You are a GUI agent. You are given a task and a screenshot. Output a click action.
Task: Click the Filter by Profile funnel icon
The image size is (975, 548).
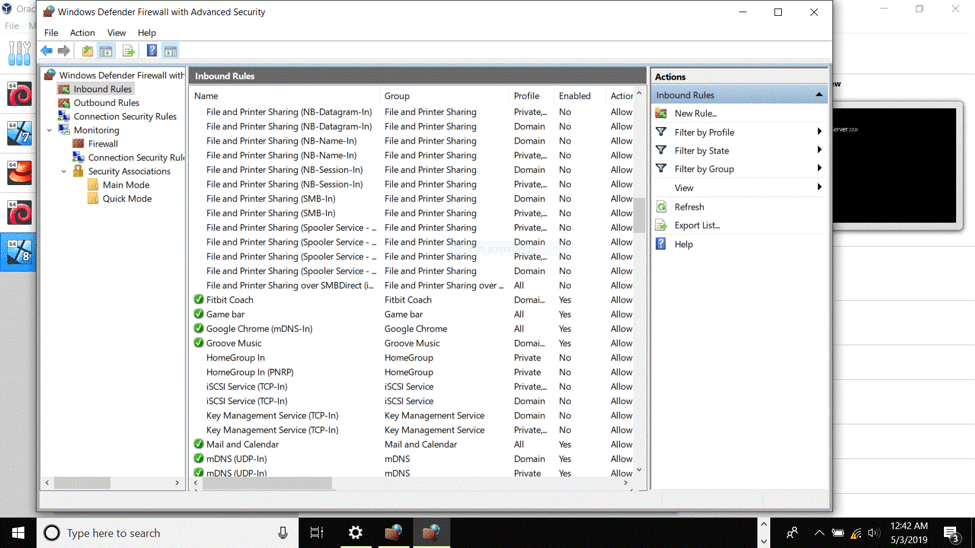point(661,132)
